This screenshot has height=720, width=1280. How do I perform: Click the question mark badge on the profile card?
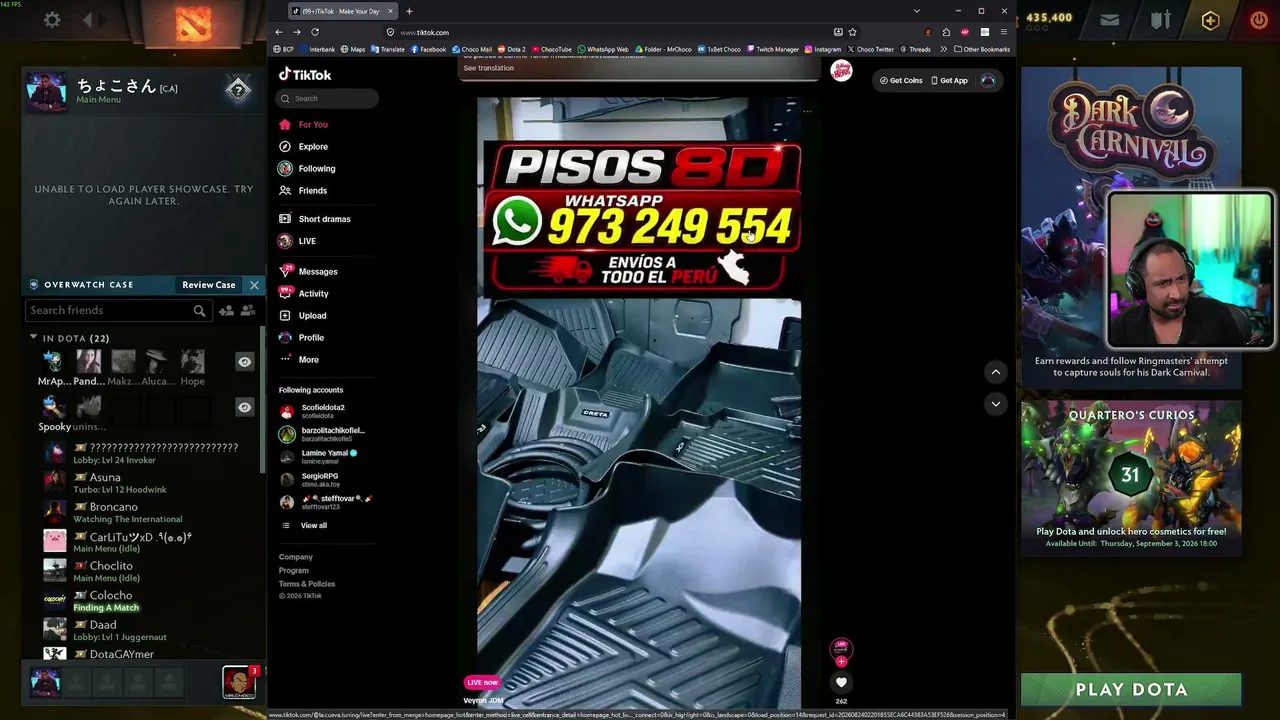[x=238, y=90]
